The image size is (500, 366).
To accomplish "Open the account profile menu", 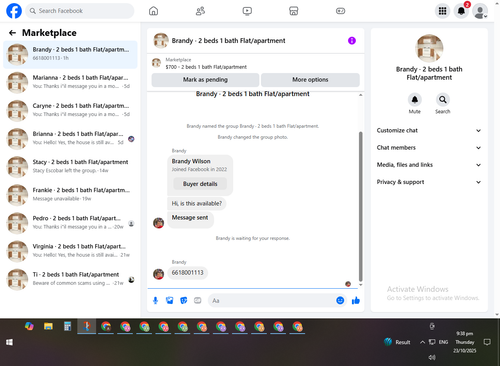I will 480,11.
